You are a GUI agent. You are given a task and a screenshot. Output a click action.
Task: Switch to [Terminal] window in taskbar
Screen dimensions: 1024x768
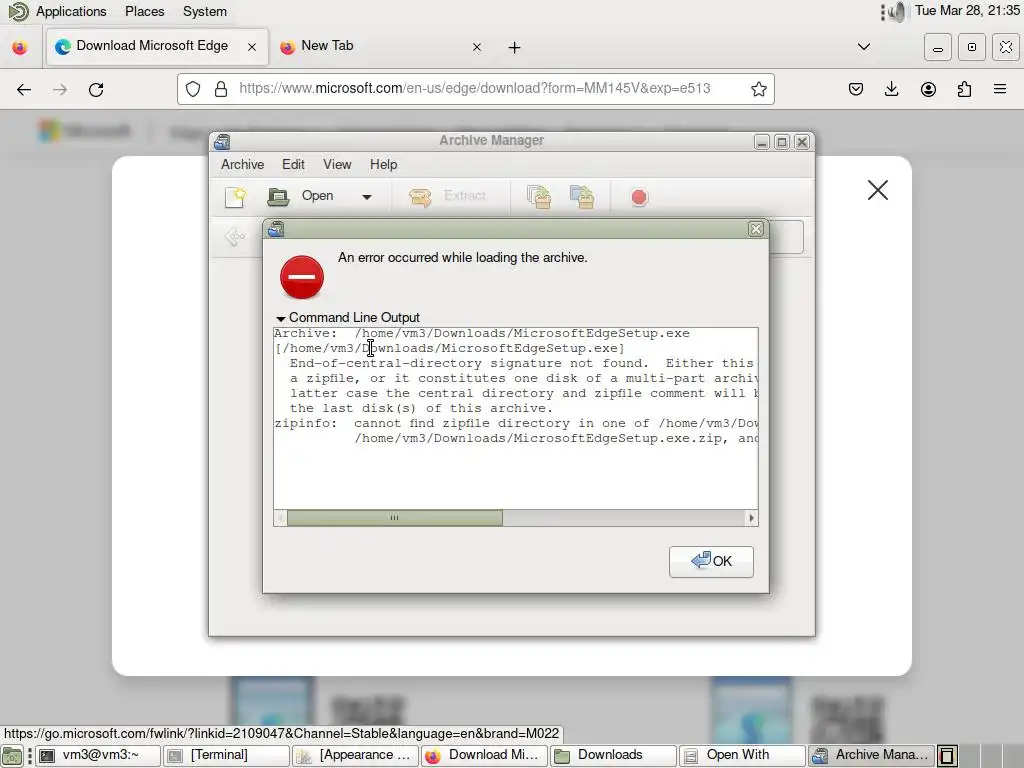226,756
